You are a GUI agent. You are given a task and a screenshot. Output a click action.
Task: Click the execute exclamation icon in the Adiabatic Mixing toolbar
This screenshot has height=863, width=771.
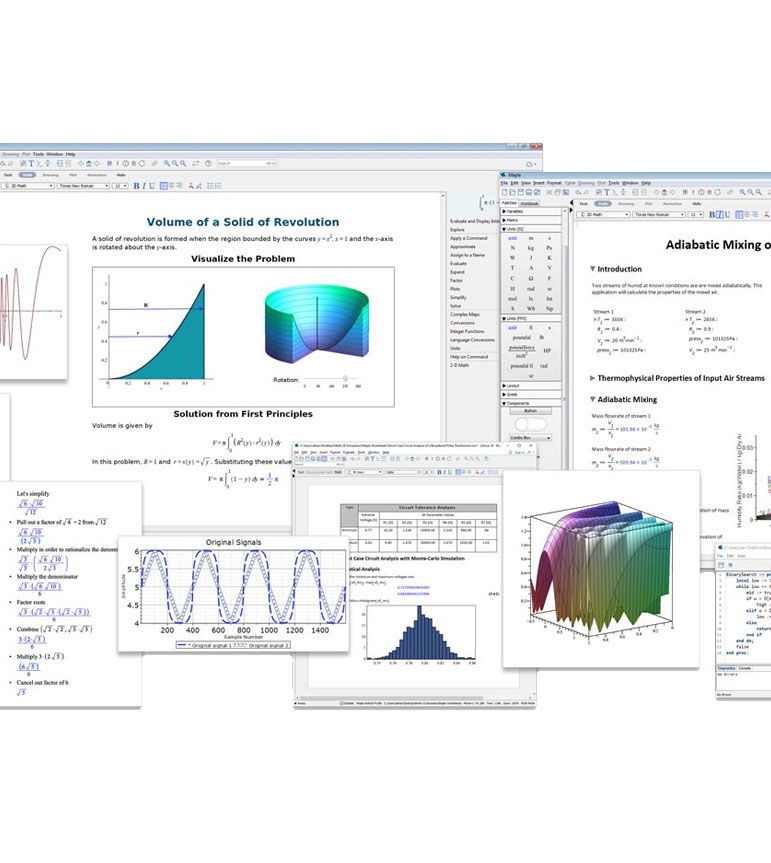pyautogui.click(x=693, y=192)
